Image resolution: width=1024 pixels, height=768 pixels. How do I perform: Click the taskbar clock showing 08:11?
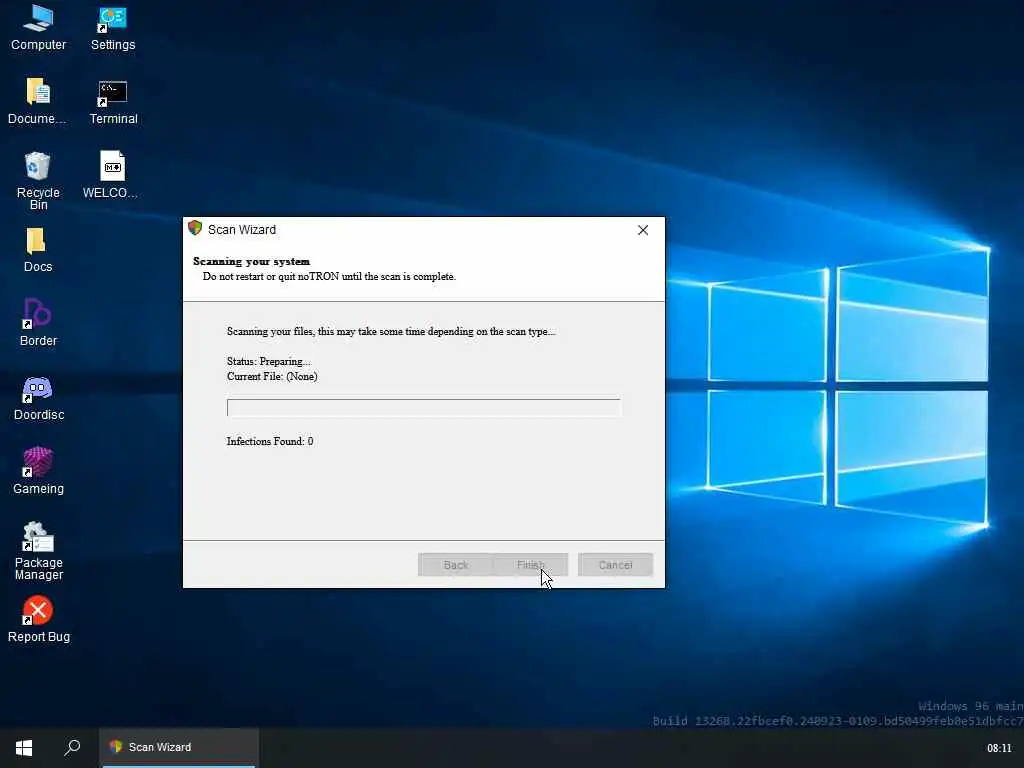click(x=999, y=748)
